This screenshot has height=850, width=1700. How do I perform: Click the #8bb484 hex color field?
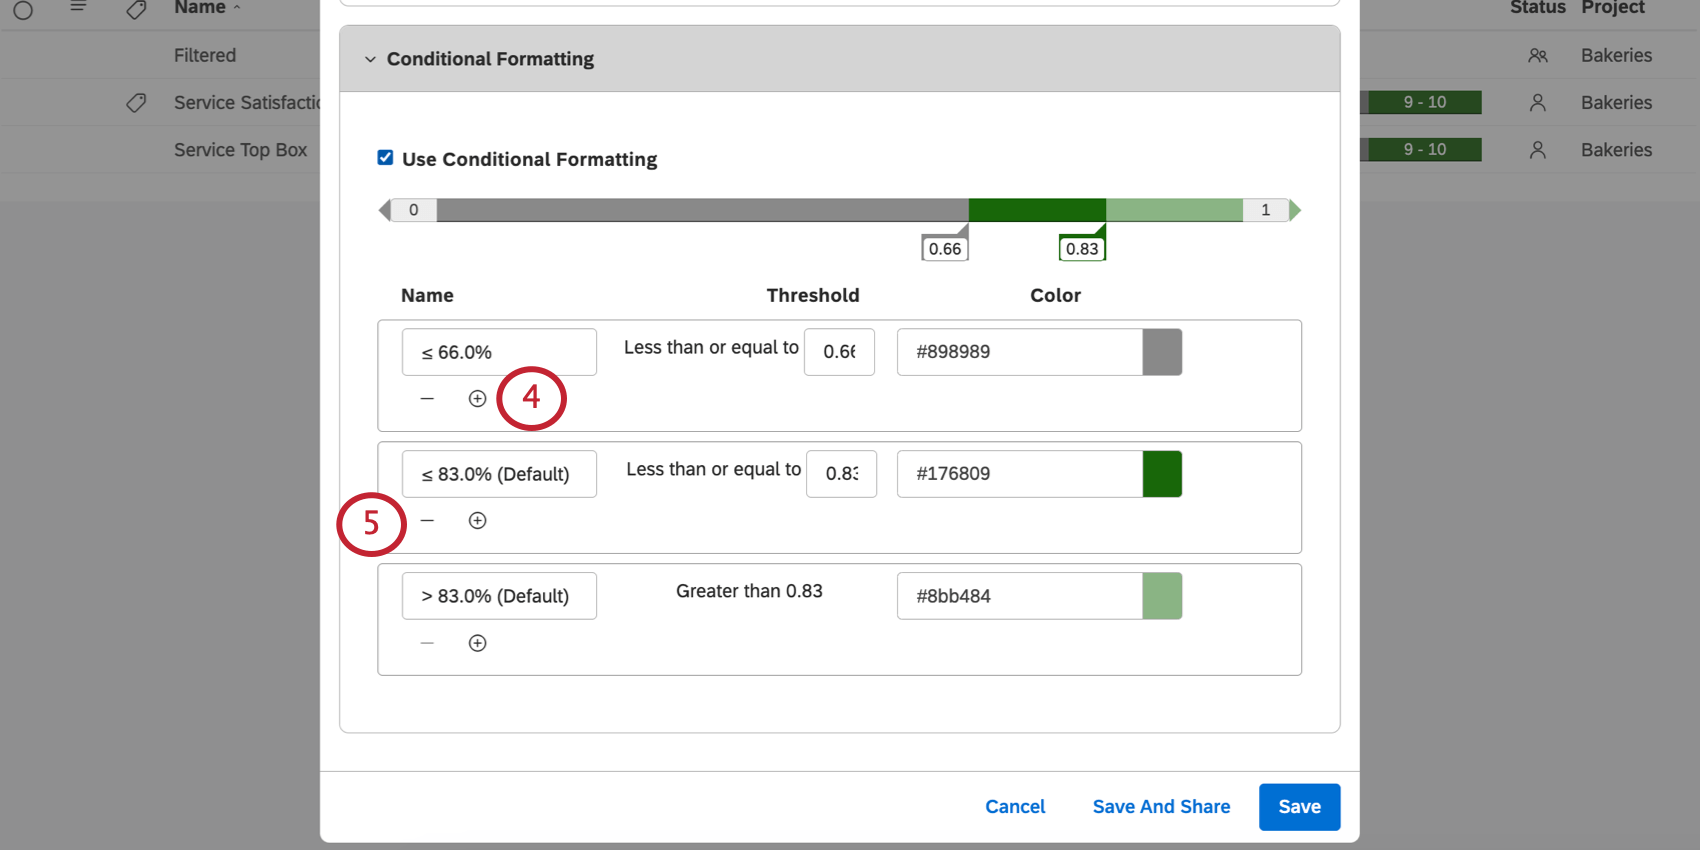pos(1018,596)
